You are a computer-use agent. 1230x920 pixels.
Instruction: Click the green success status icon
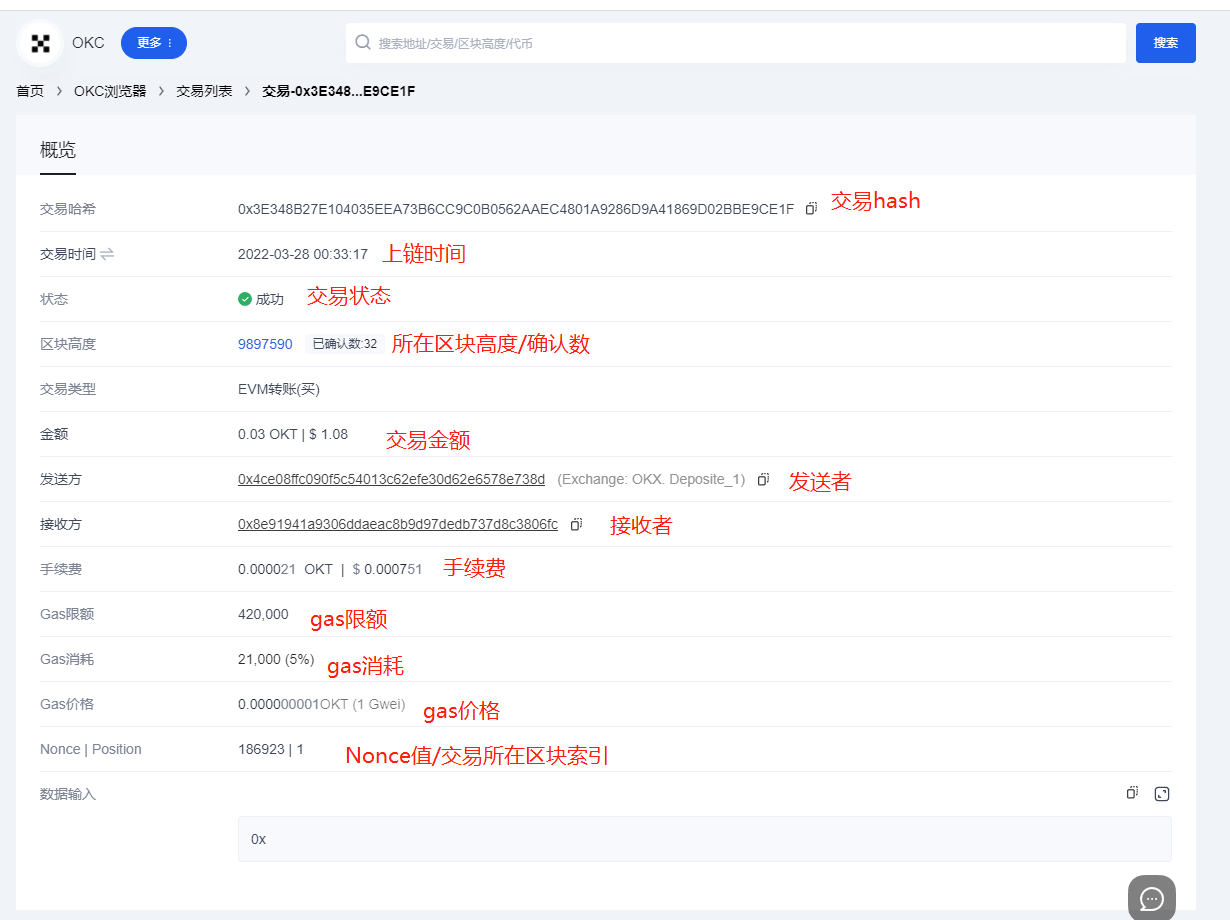click(x=245, y=298)
